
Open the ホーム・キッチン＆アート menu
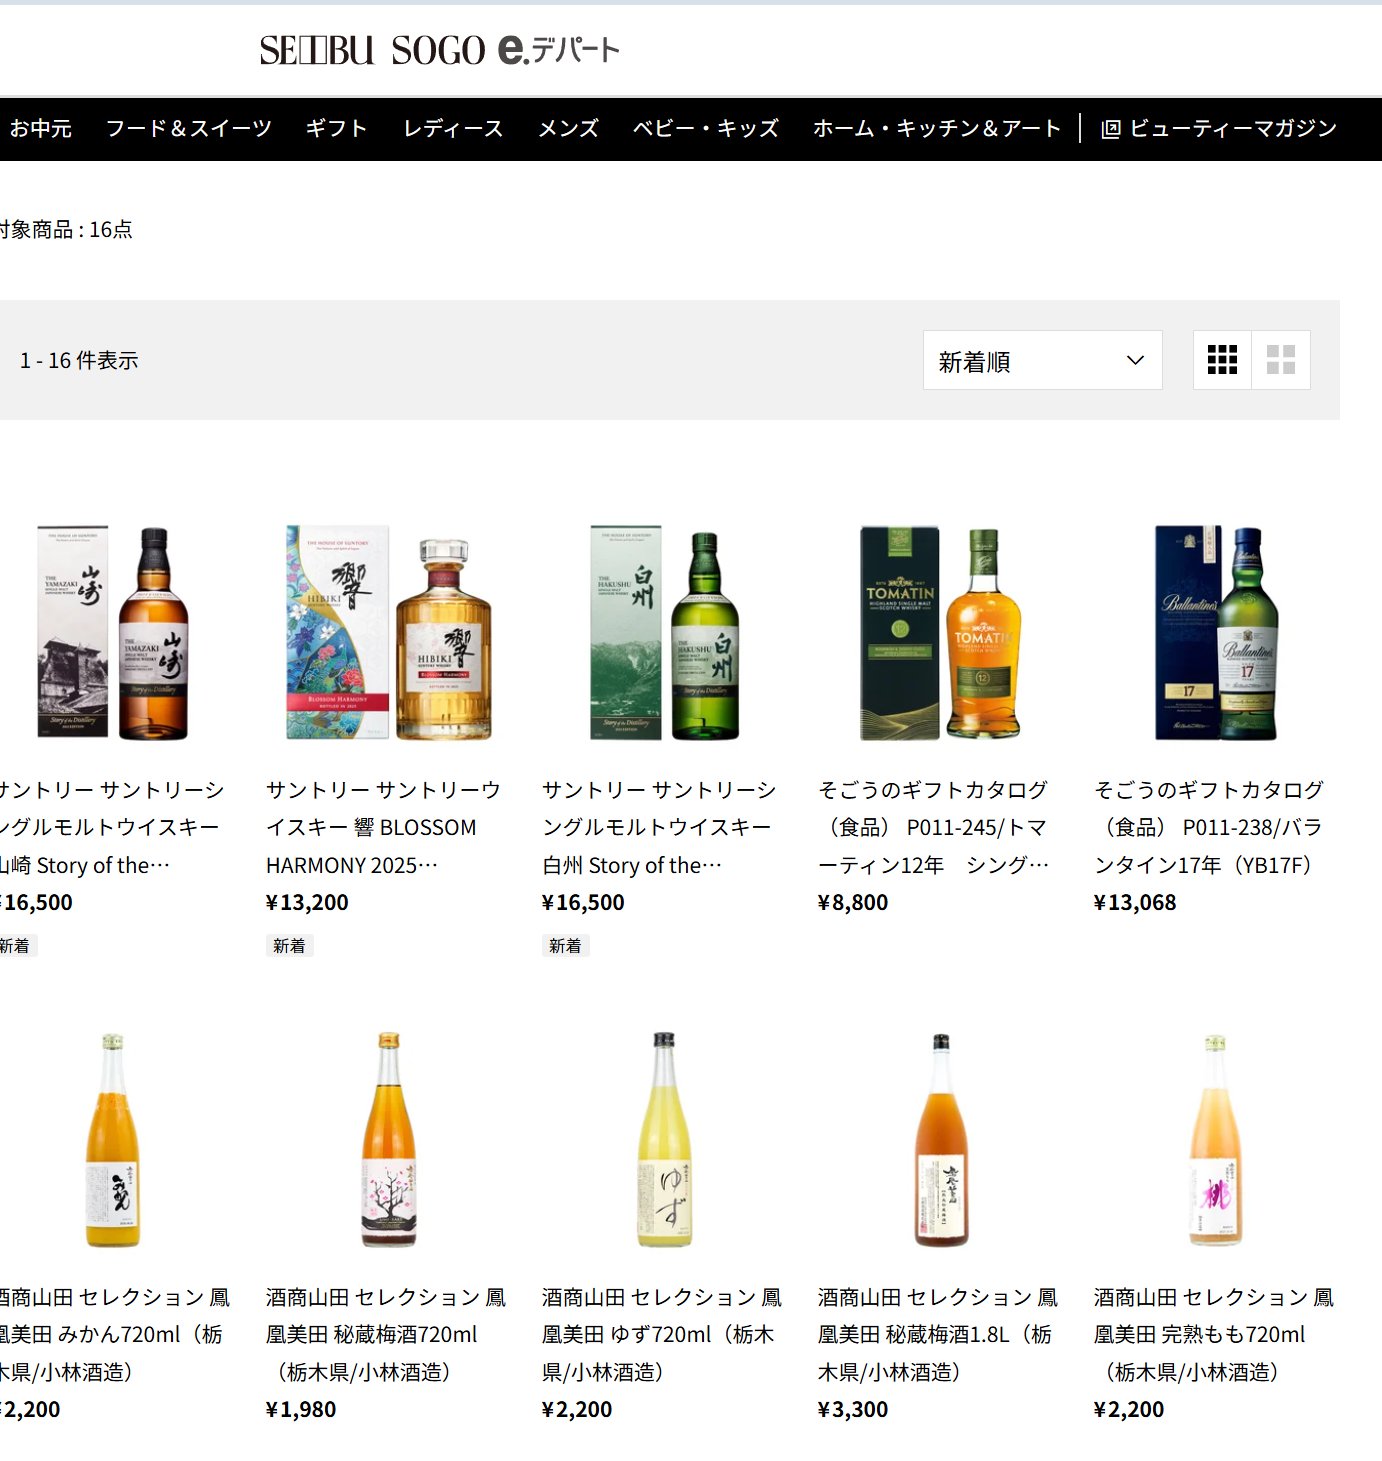coord(936,128)
